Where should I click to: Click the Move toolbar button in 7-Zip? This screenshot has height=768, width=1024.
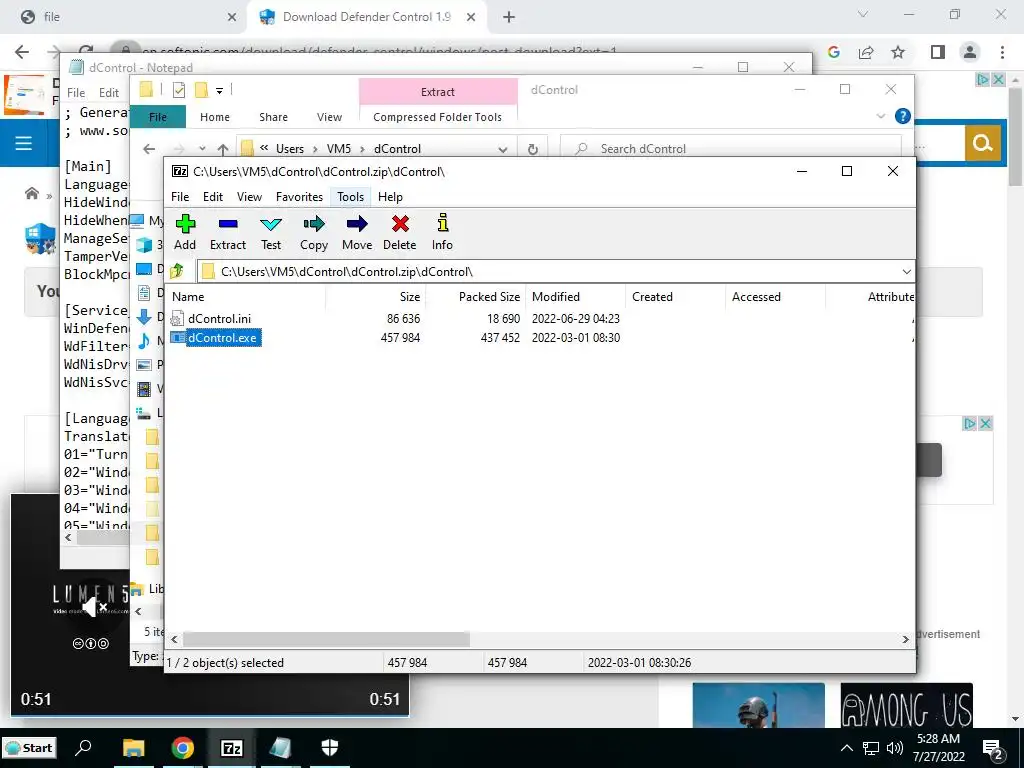[357, 232]
